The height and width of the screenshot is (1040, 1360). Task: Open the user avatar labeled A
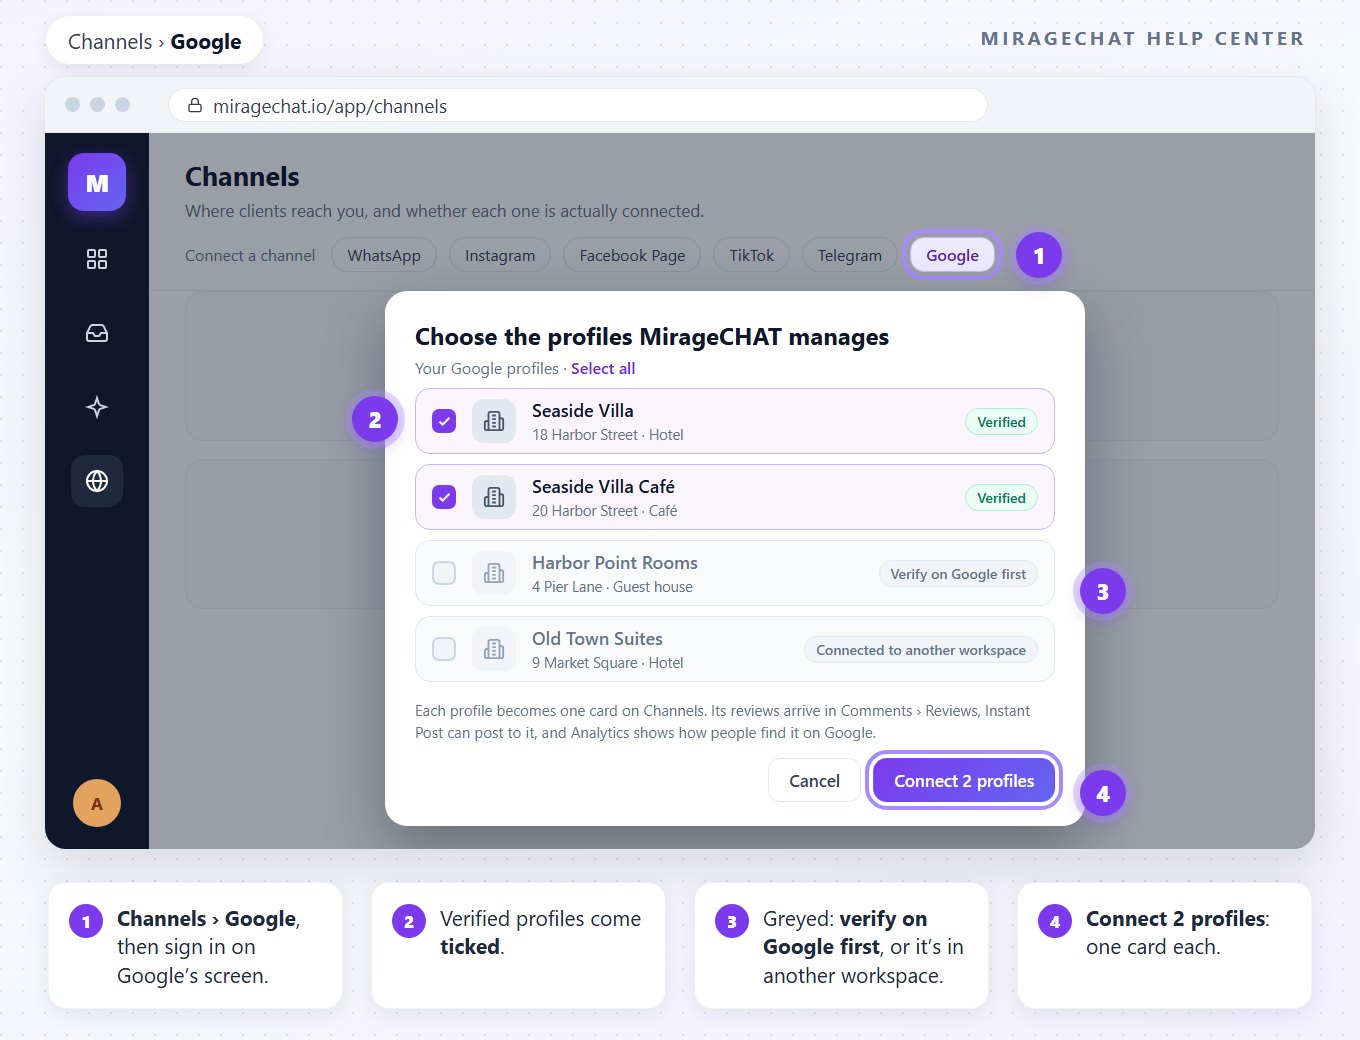click(x=97, y=803)
